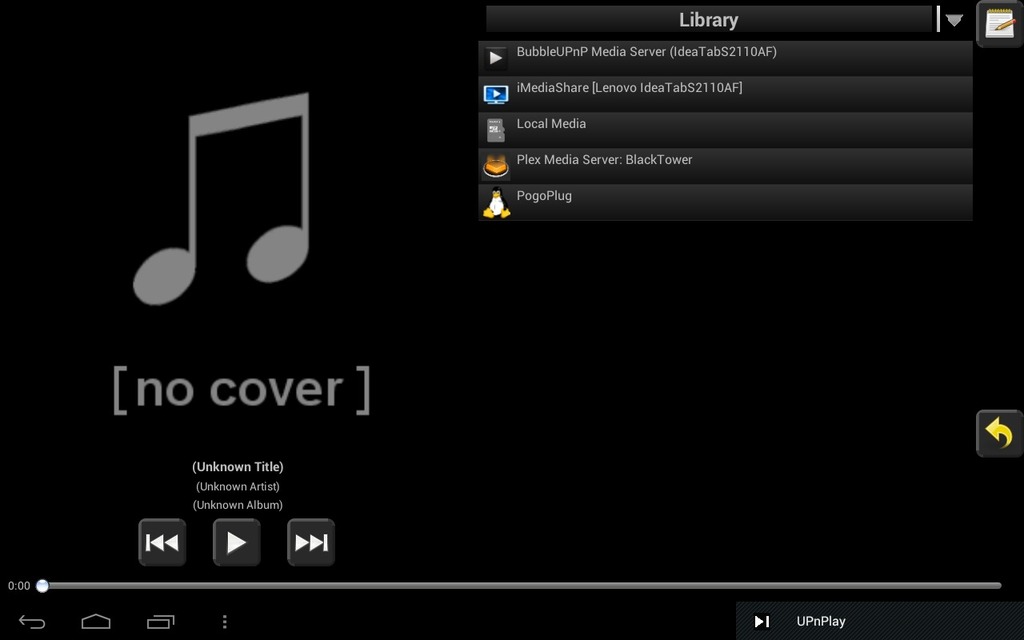Open Plex Media Server: BlackTower

tap(725, 166)
